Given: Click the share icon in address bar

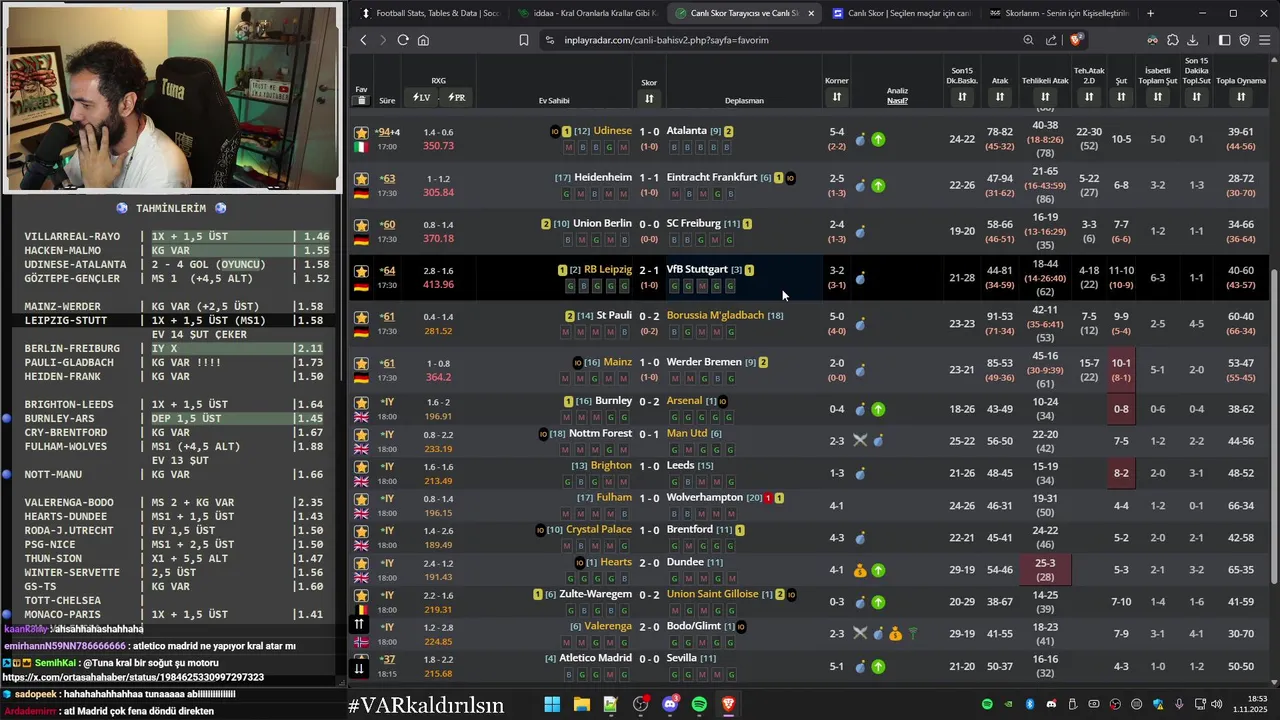Looking at the screenshot, I should (1051, 40).
